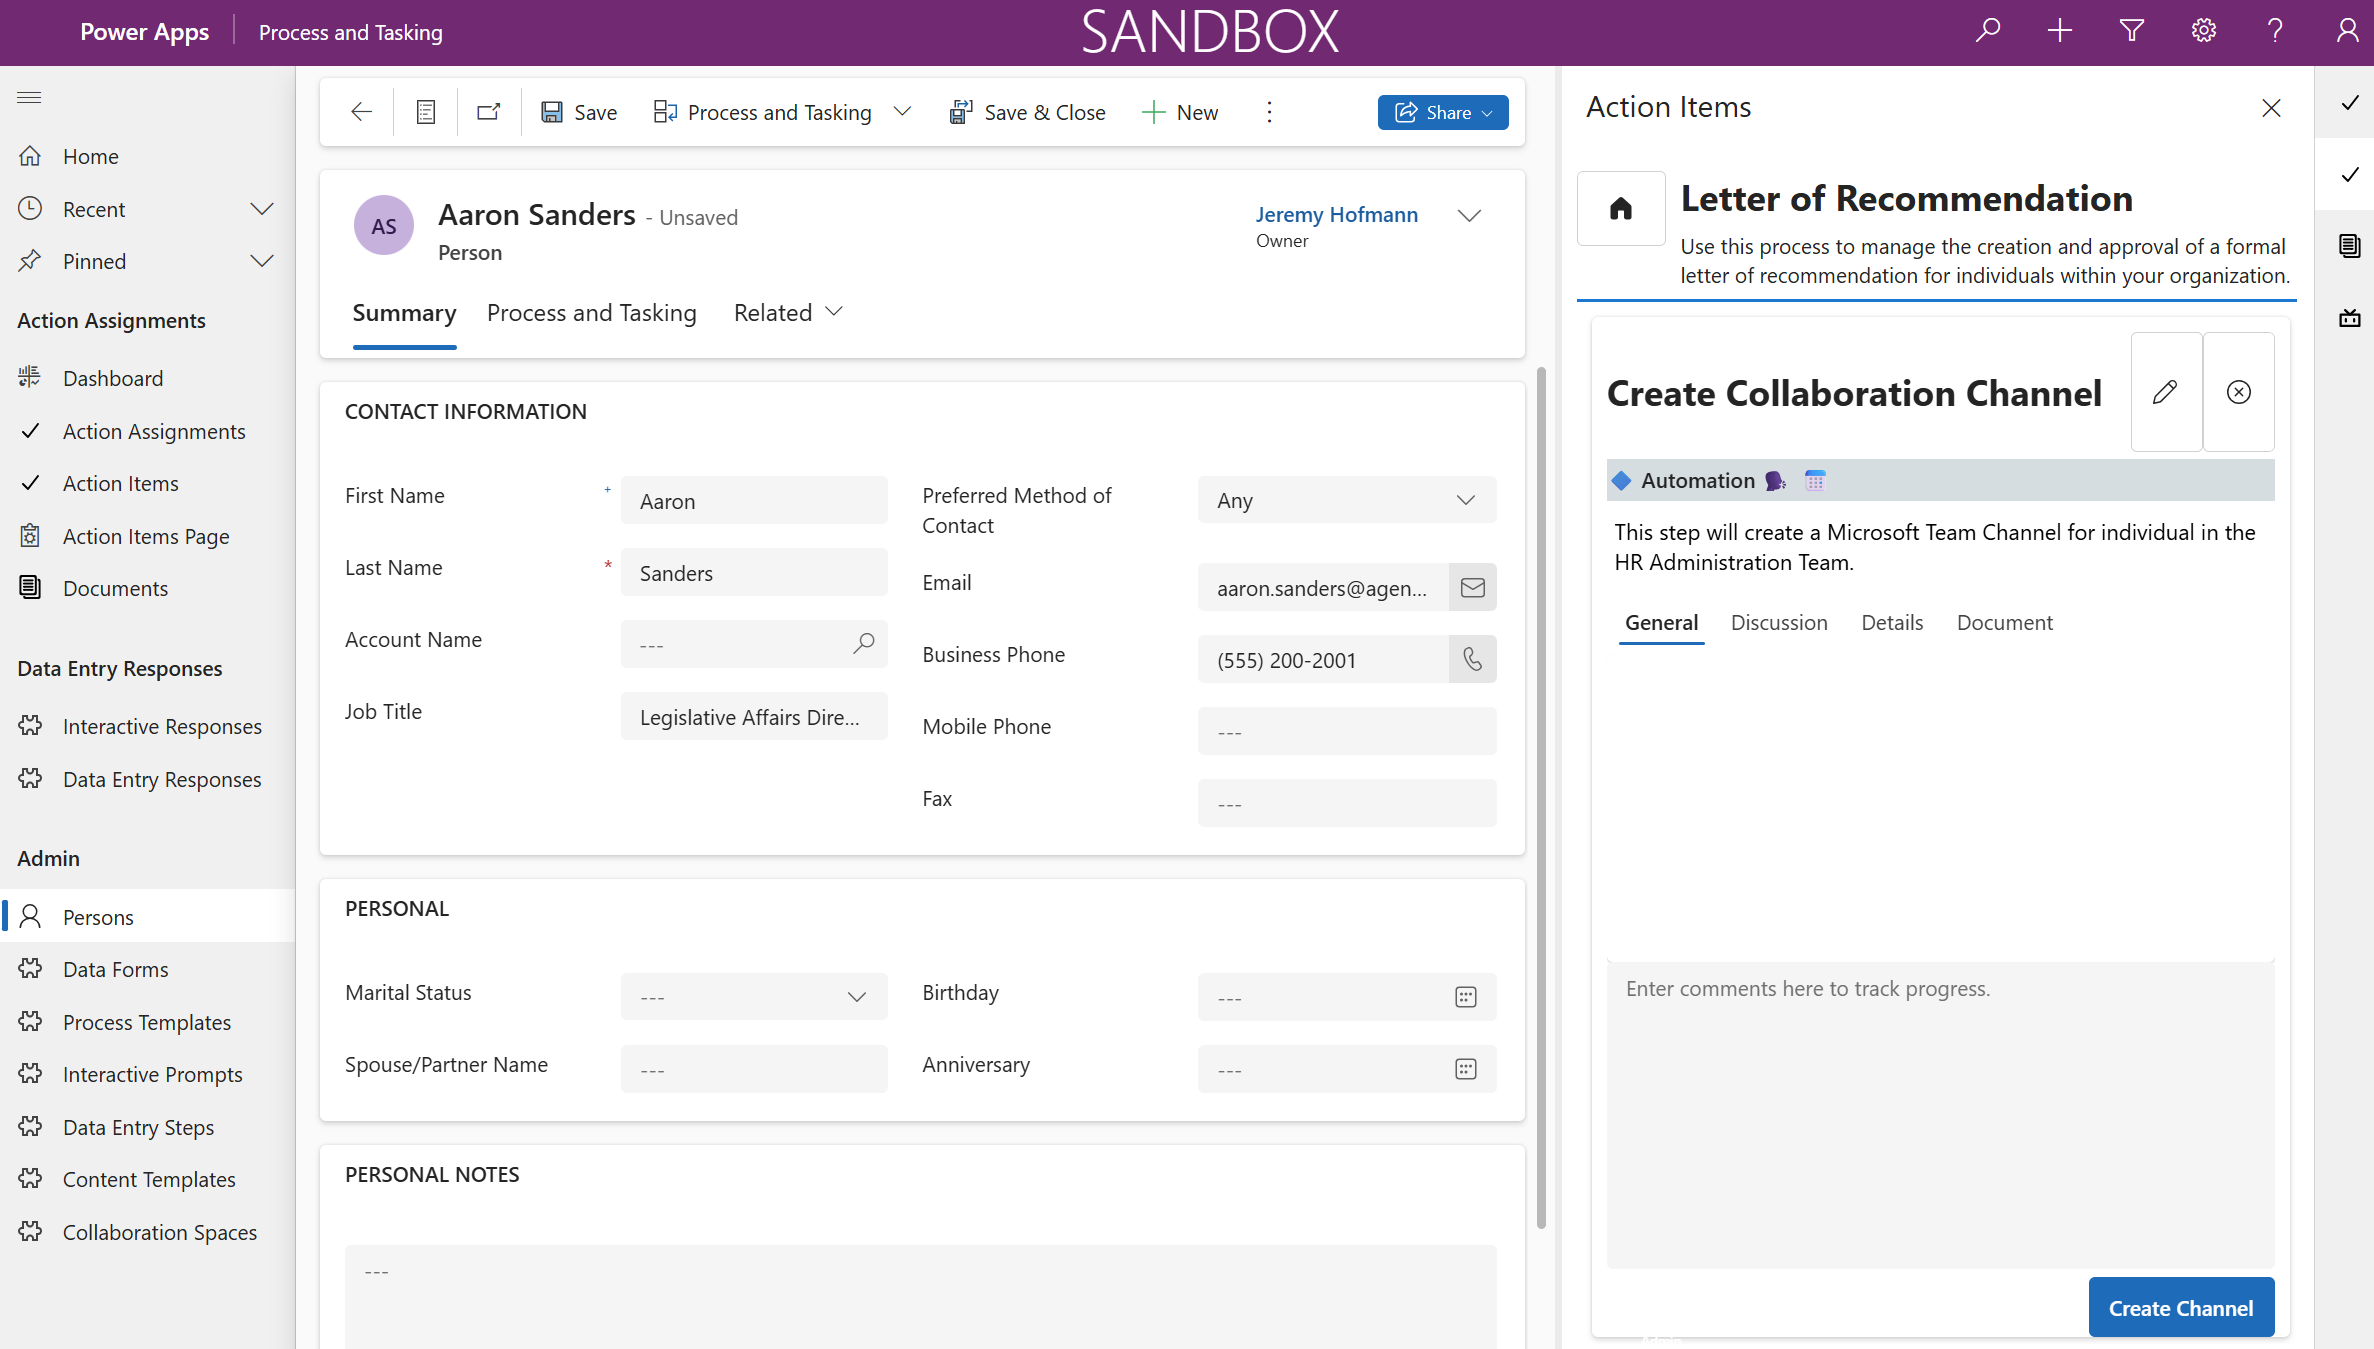The image size is (2374, 1349).
Task: Click the open in new window icon in the toolbar
Action: point(488,112)
